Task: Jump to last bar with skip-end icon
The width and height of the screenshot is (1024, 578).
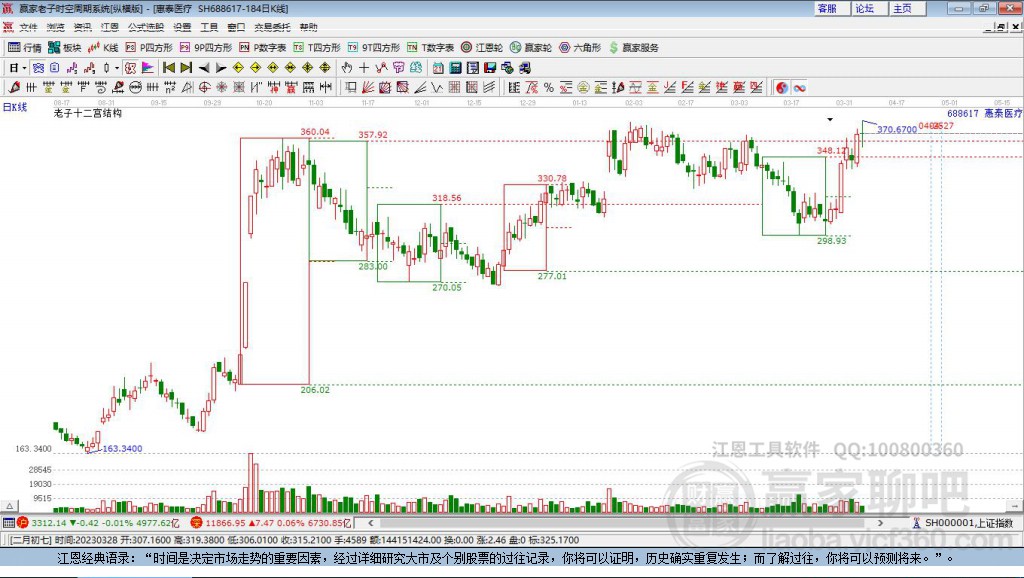Action: (x=186, y=68)
